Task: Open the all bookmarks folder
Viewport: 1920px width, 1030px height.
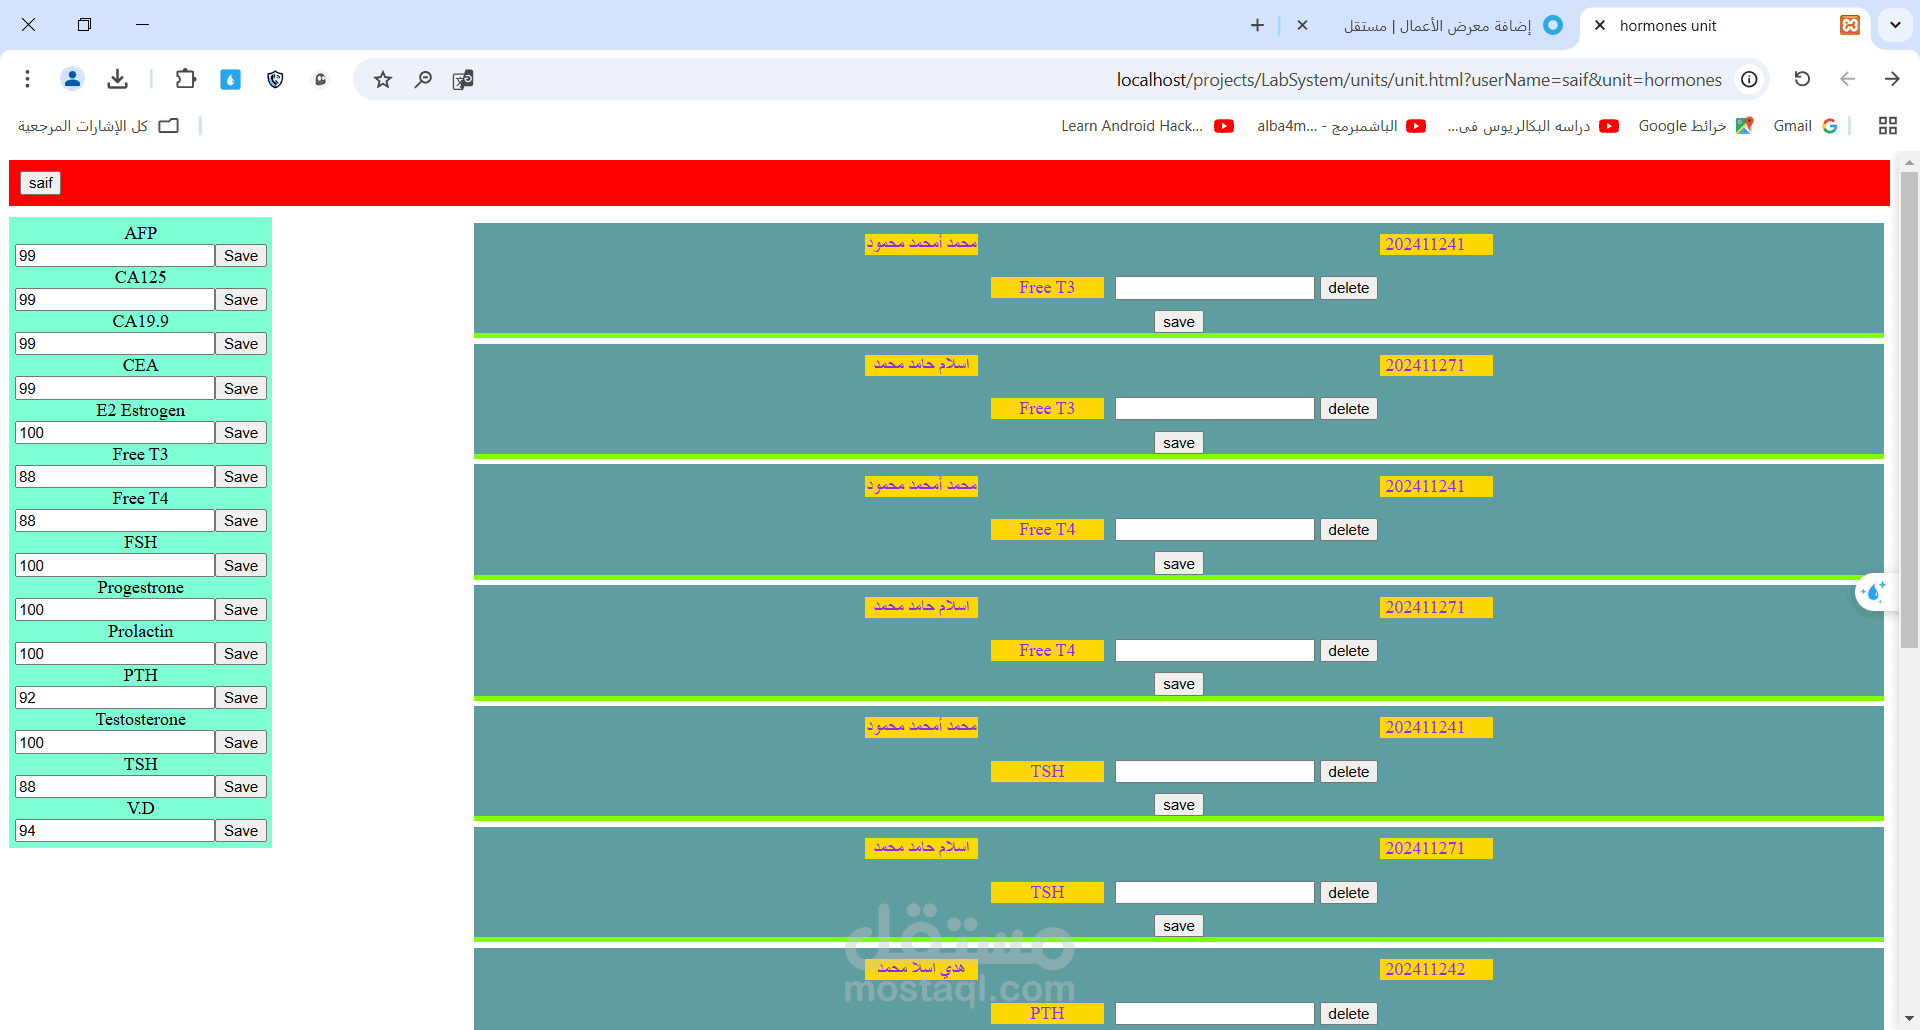Action: click(98, 126)
